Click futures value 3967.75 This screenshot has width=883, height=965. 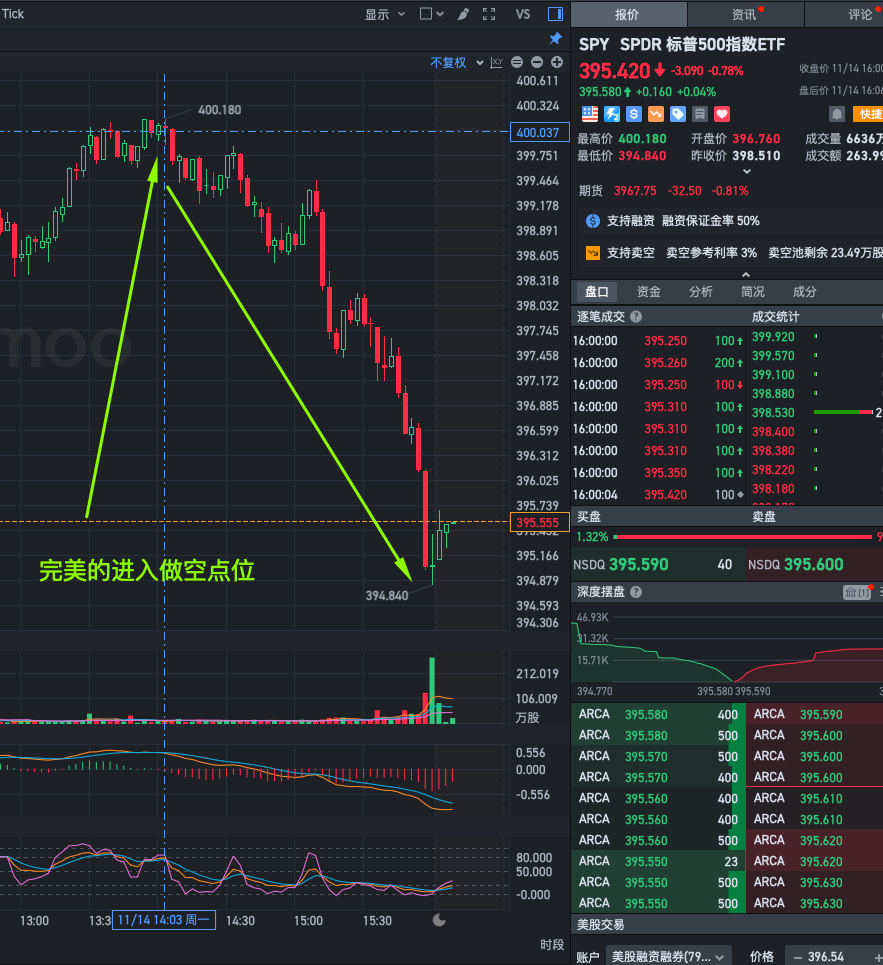[634, 191]
